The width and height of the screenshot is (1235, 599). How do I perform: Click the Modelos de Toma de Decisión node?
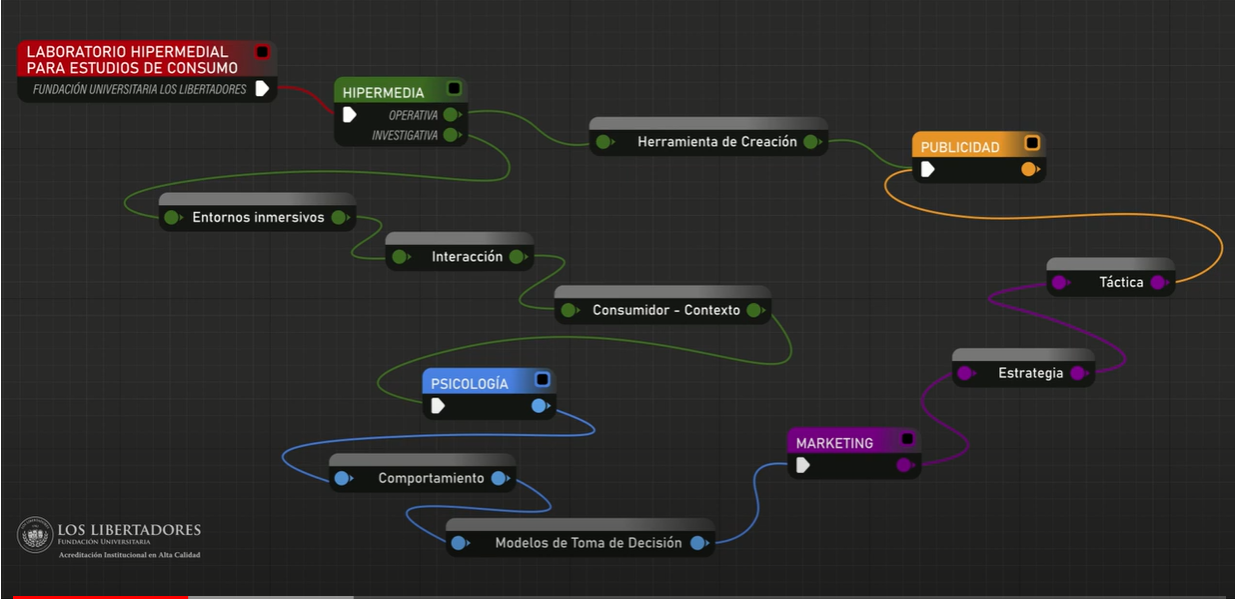[580, 538]
